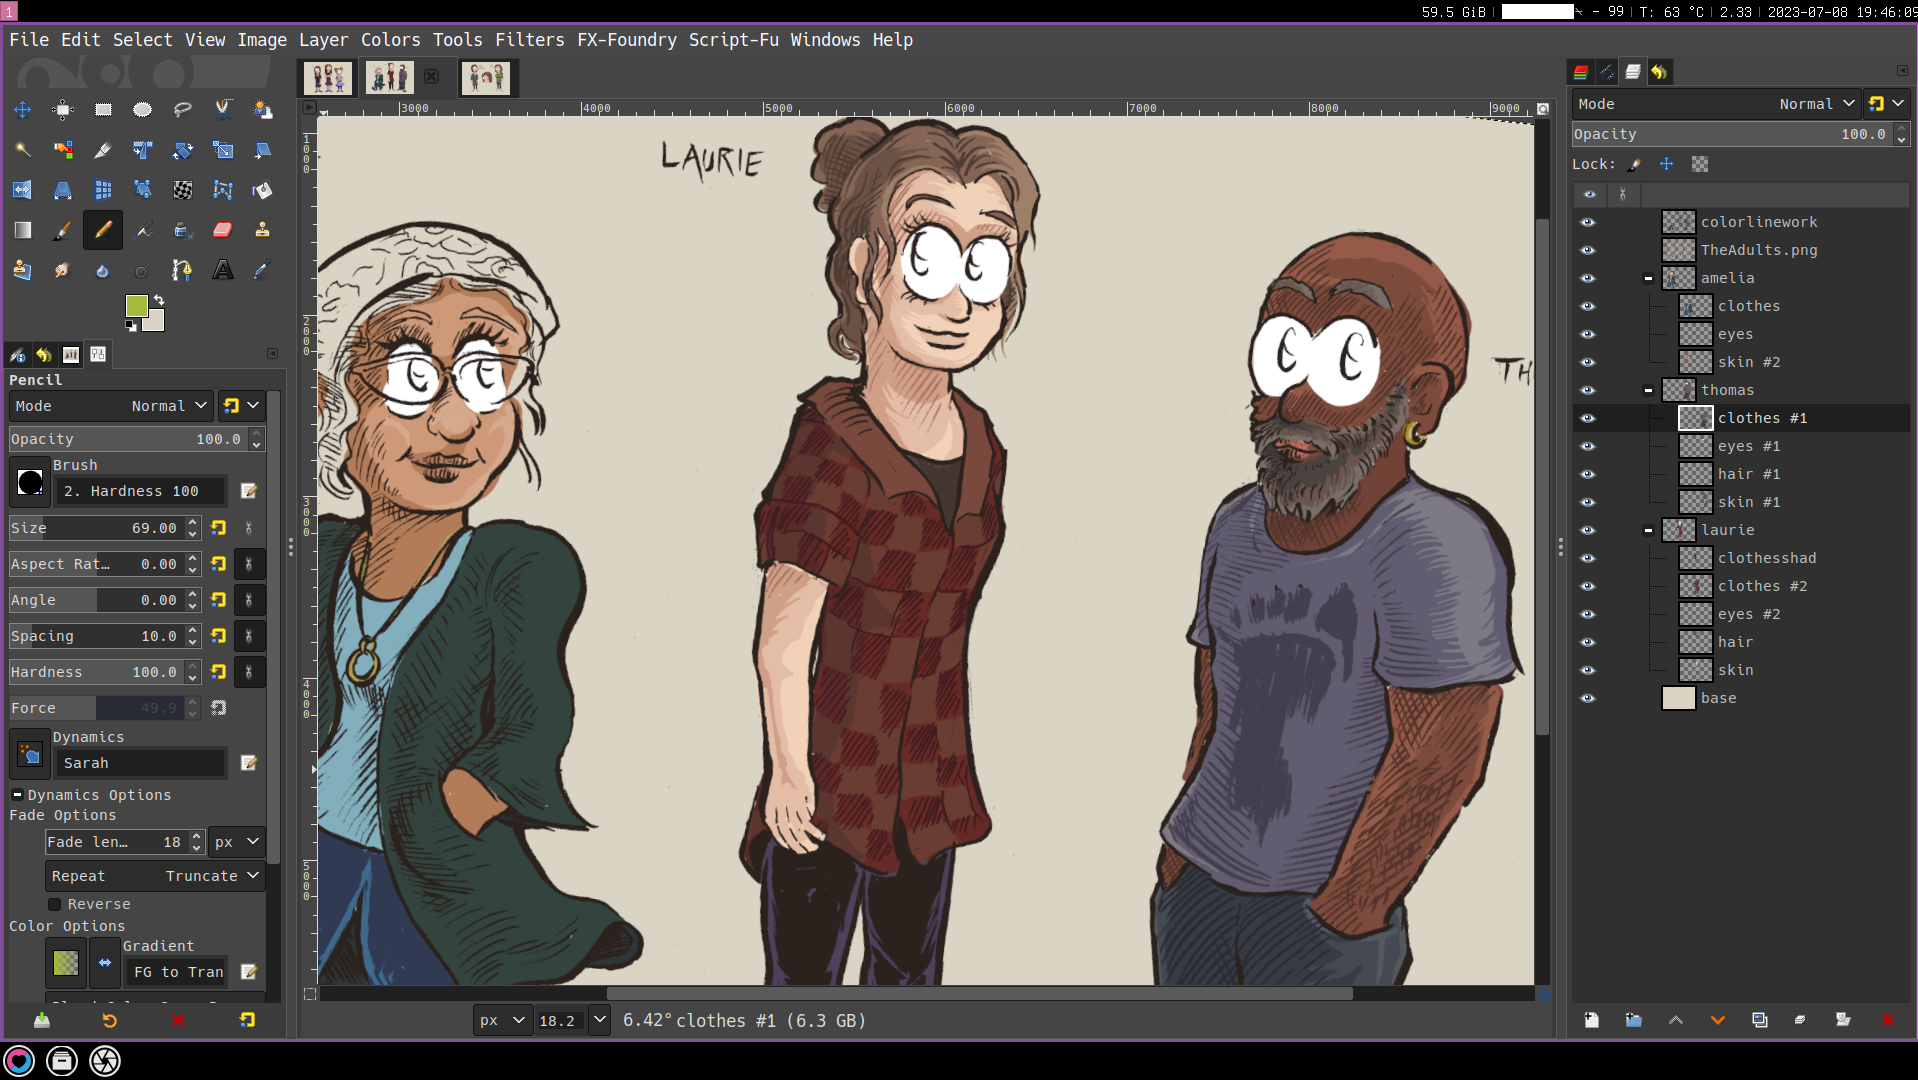
Task: Select the hair #1 layer
Action: [1748, 474]
